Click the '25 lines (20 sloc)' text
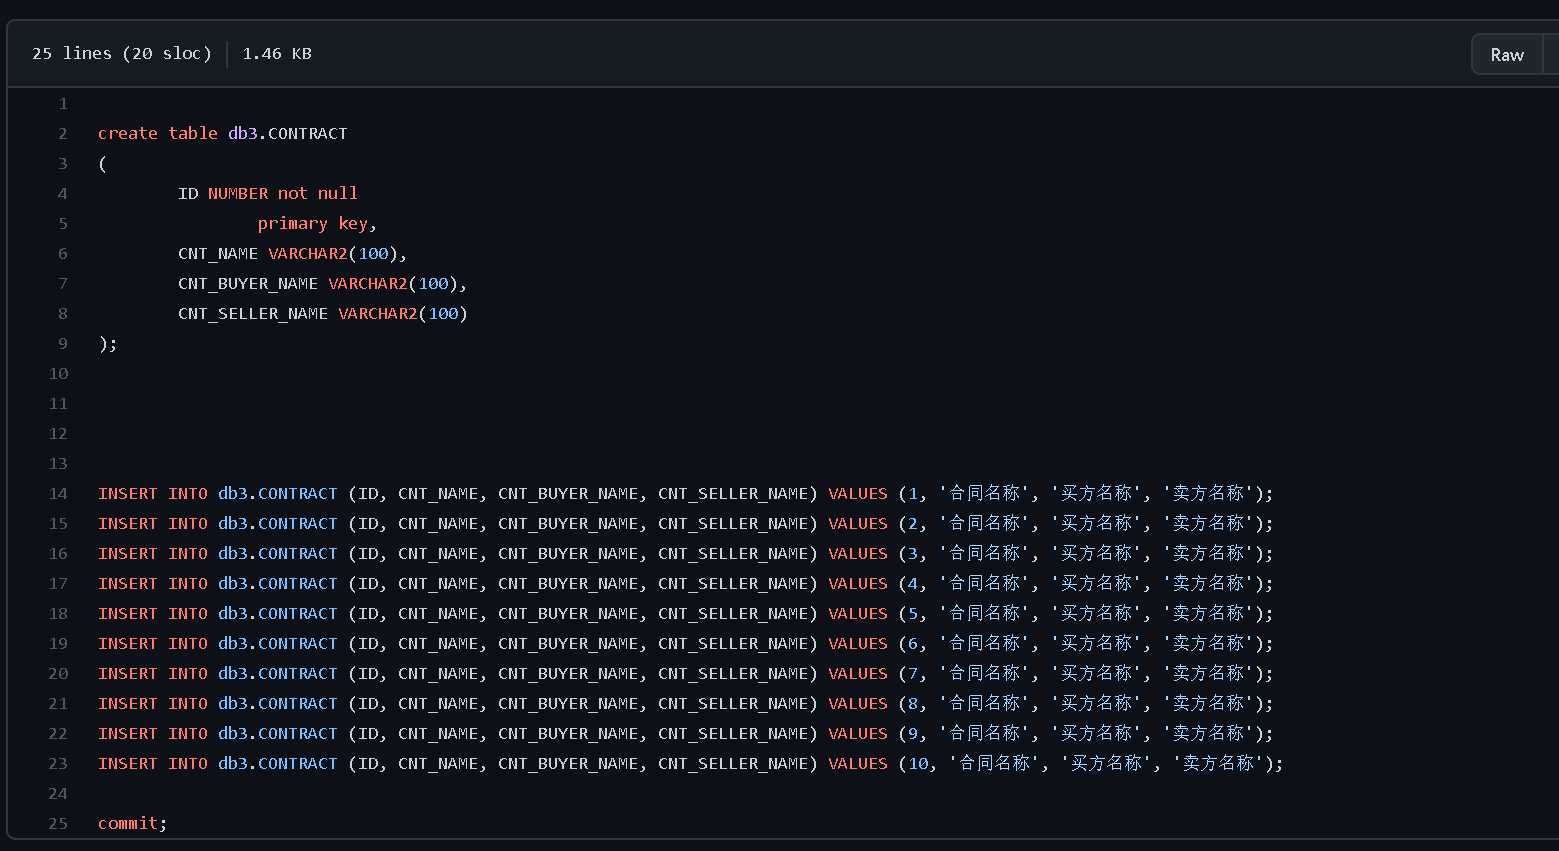The width and height of the screenshot is (1559, 851). click(x=122, y=54)
